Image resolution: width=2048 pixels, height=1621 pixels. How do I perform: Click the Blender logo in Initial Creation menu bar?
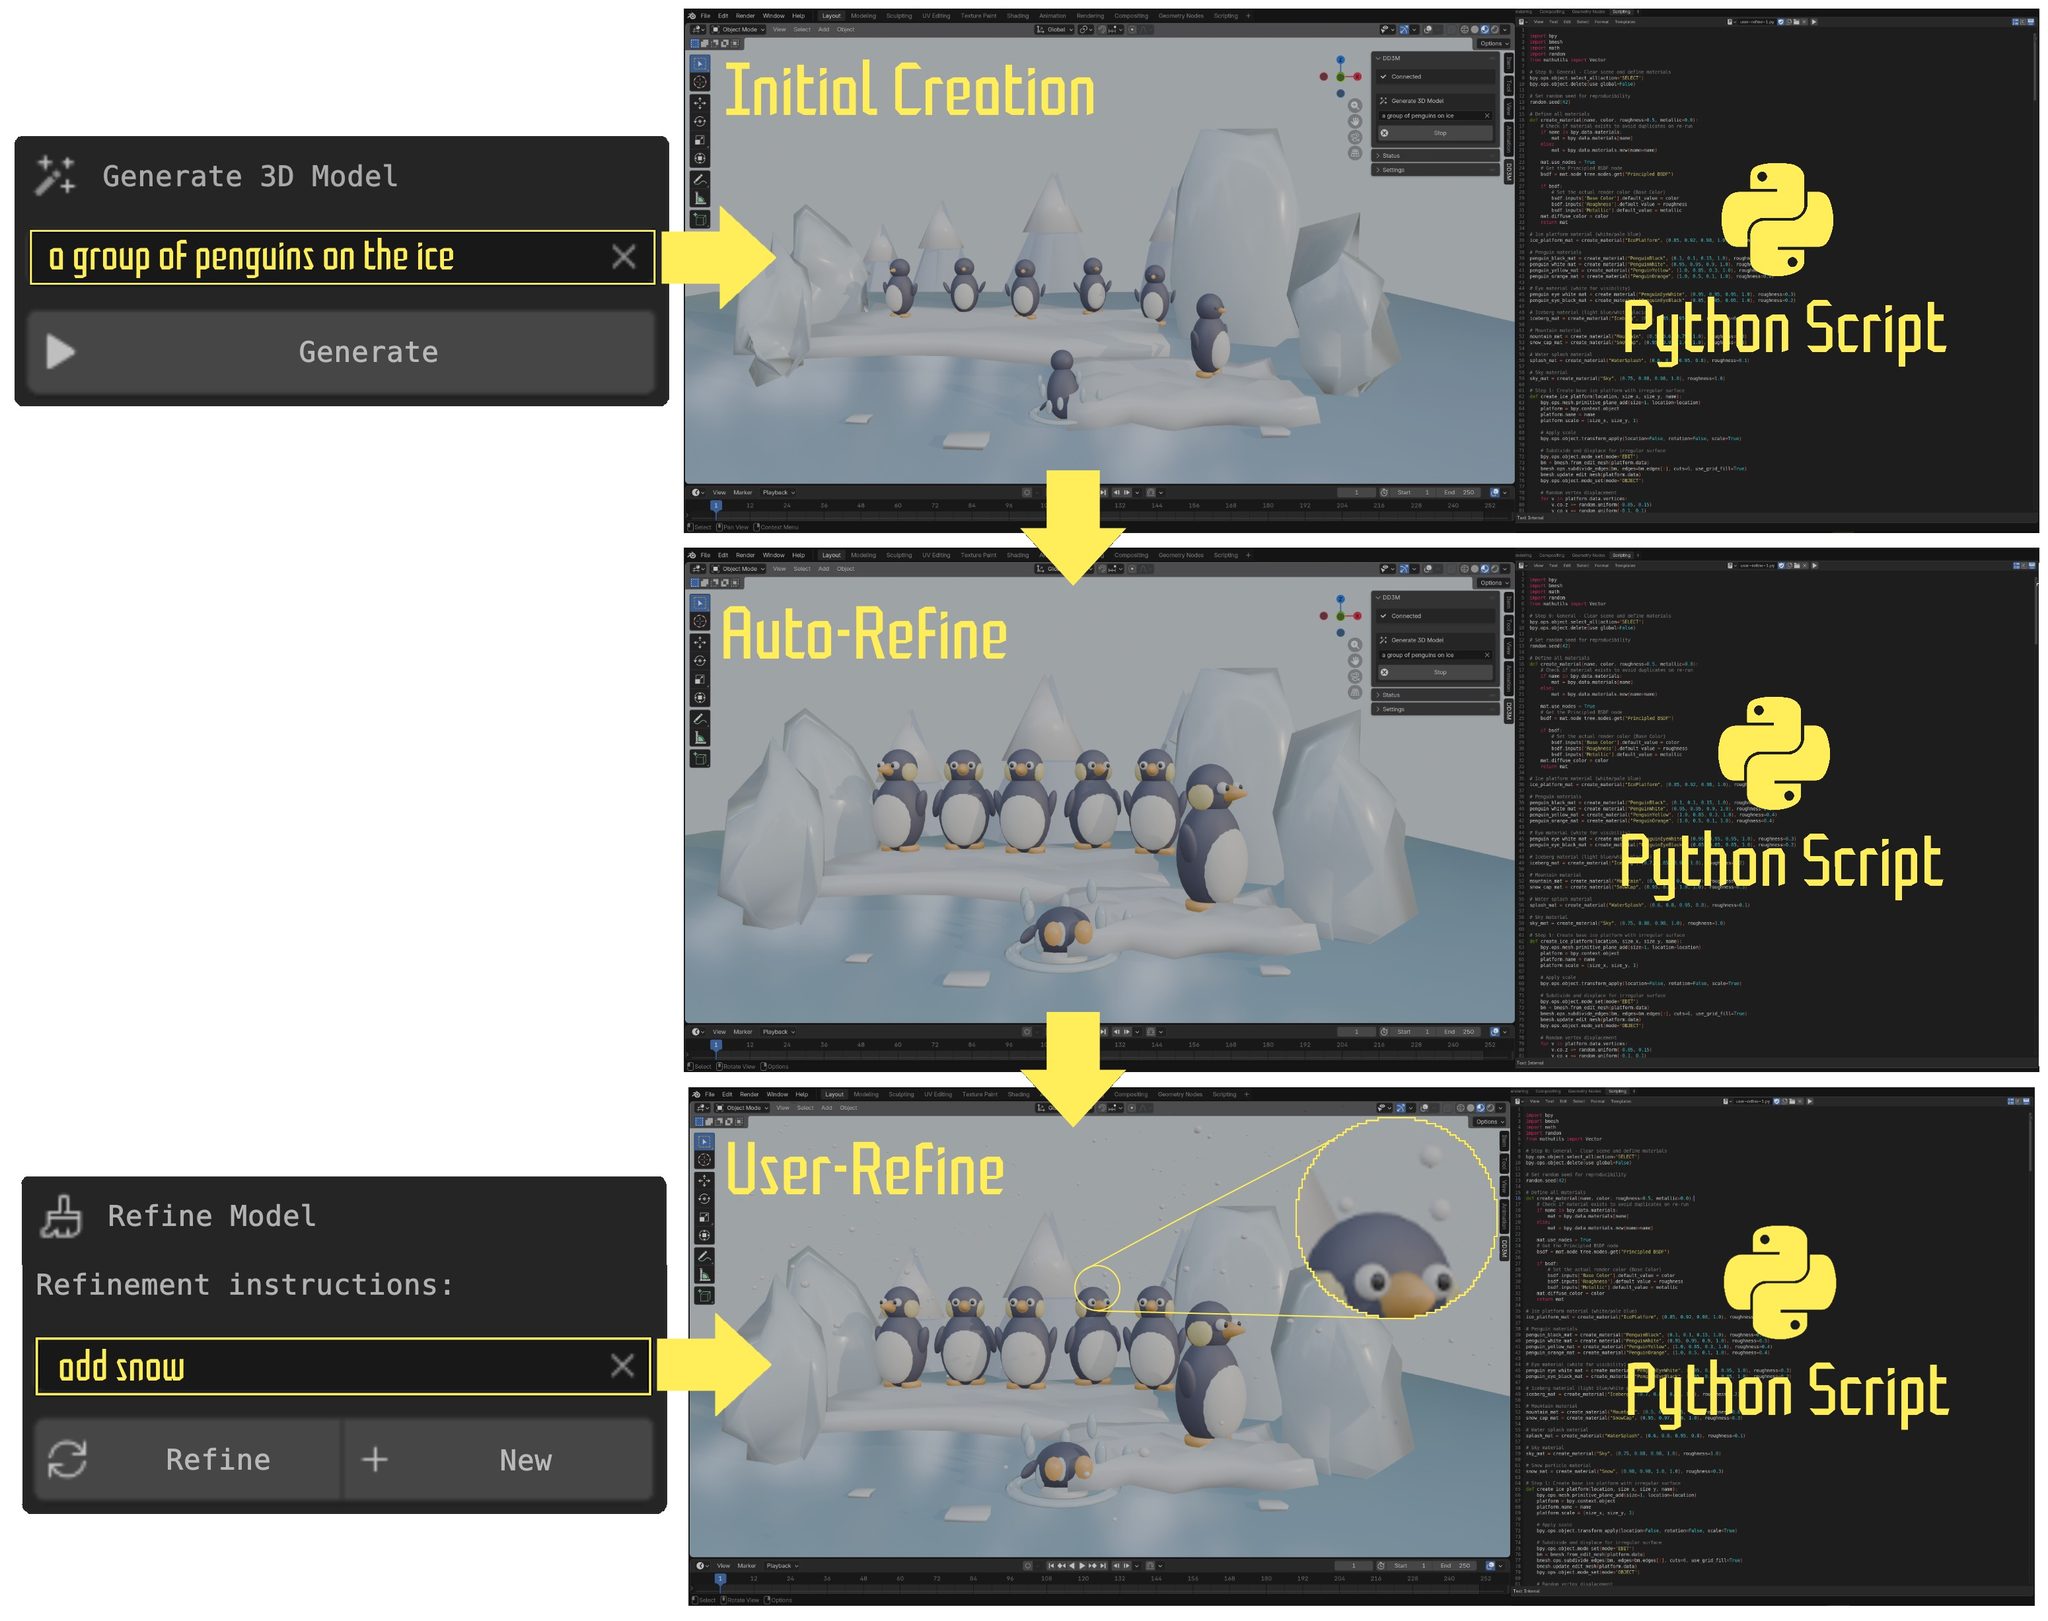(x=691, y=16)
